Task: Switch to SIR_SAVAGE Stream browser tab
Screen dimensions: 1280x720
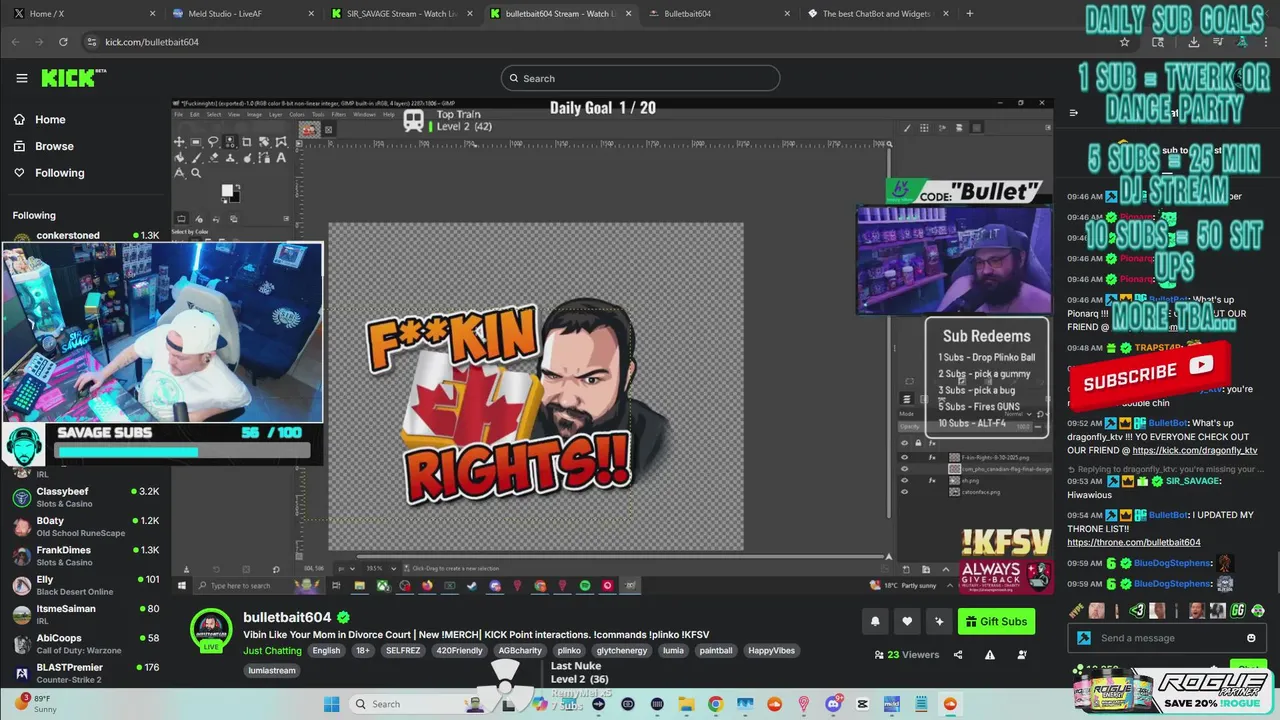Action: click(x=402, y=14)
